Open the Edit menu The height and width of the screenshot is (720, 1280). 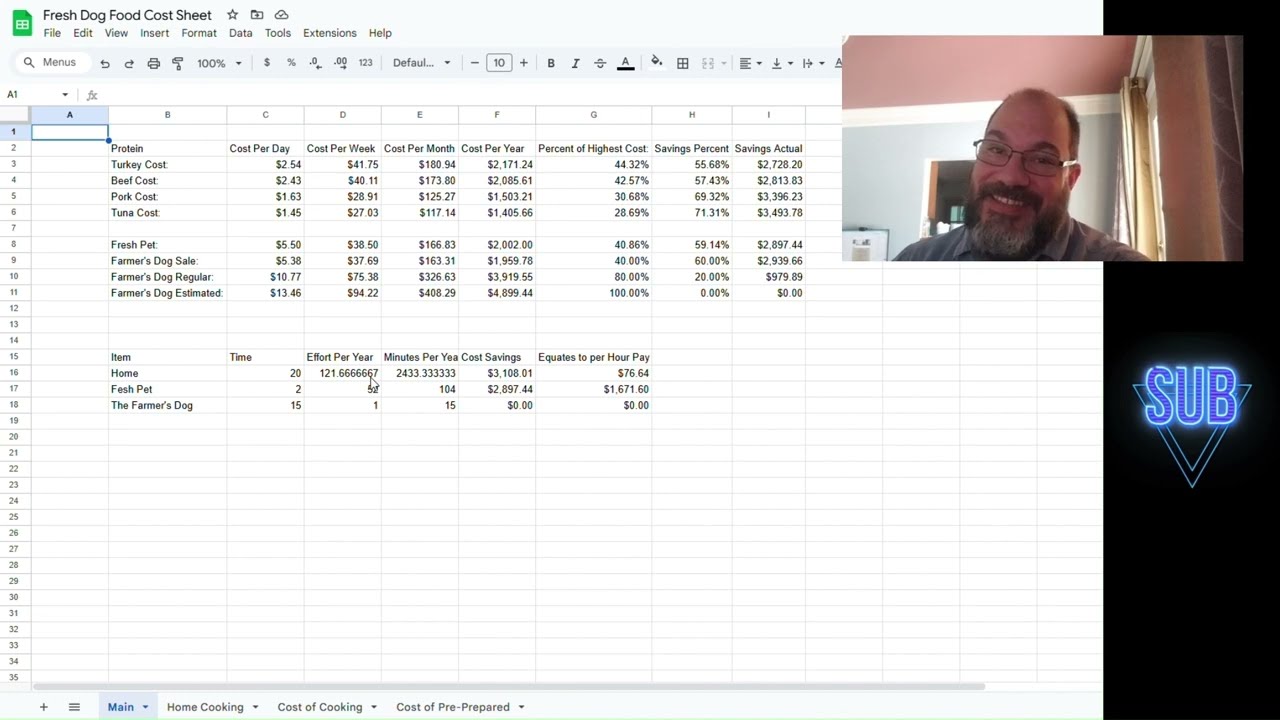pyautogui.click(x=83, y=33)
